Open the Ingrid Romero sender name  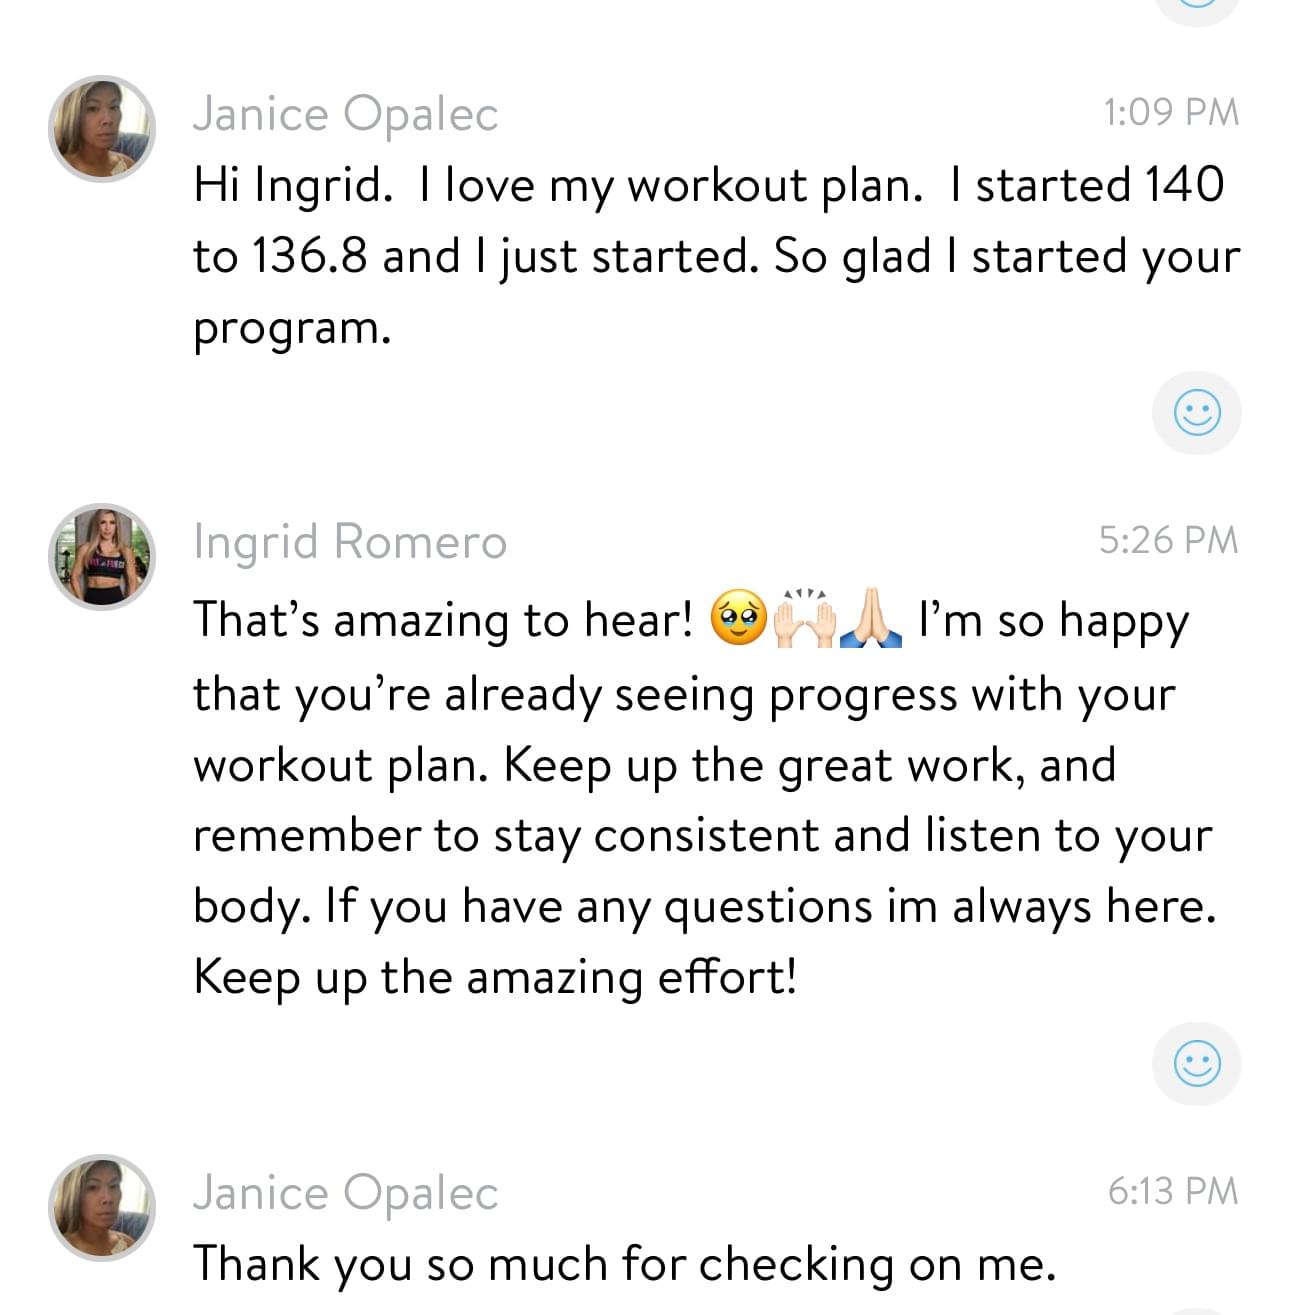coord(350,542)
